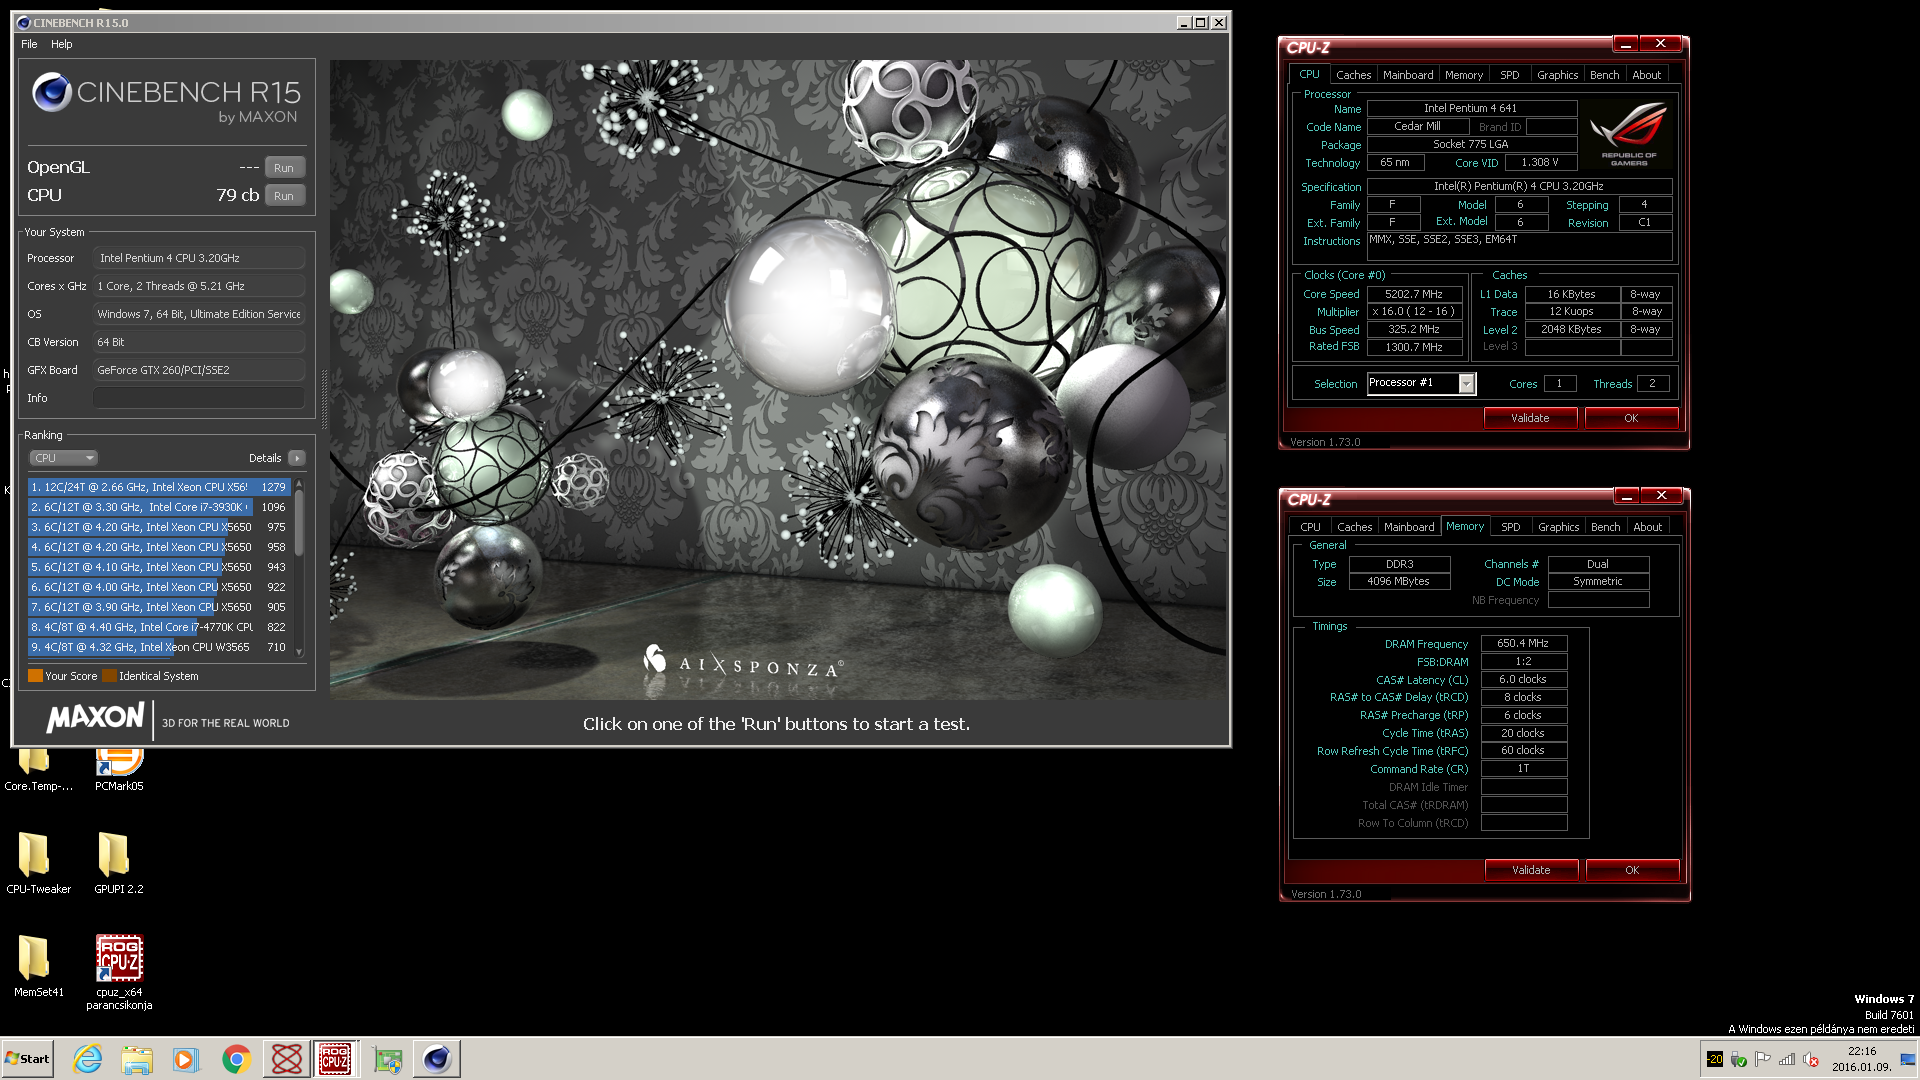1920x1080 pixels.
Task: Select the cpuz_x64 shortcut on desktop
Action: point(119,972)
